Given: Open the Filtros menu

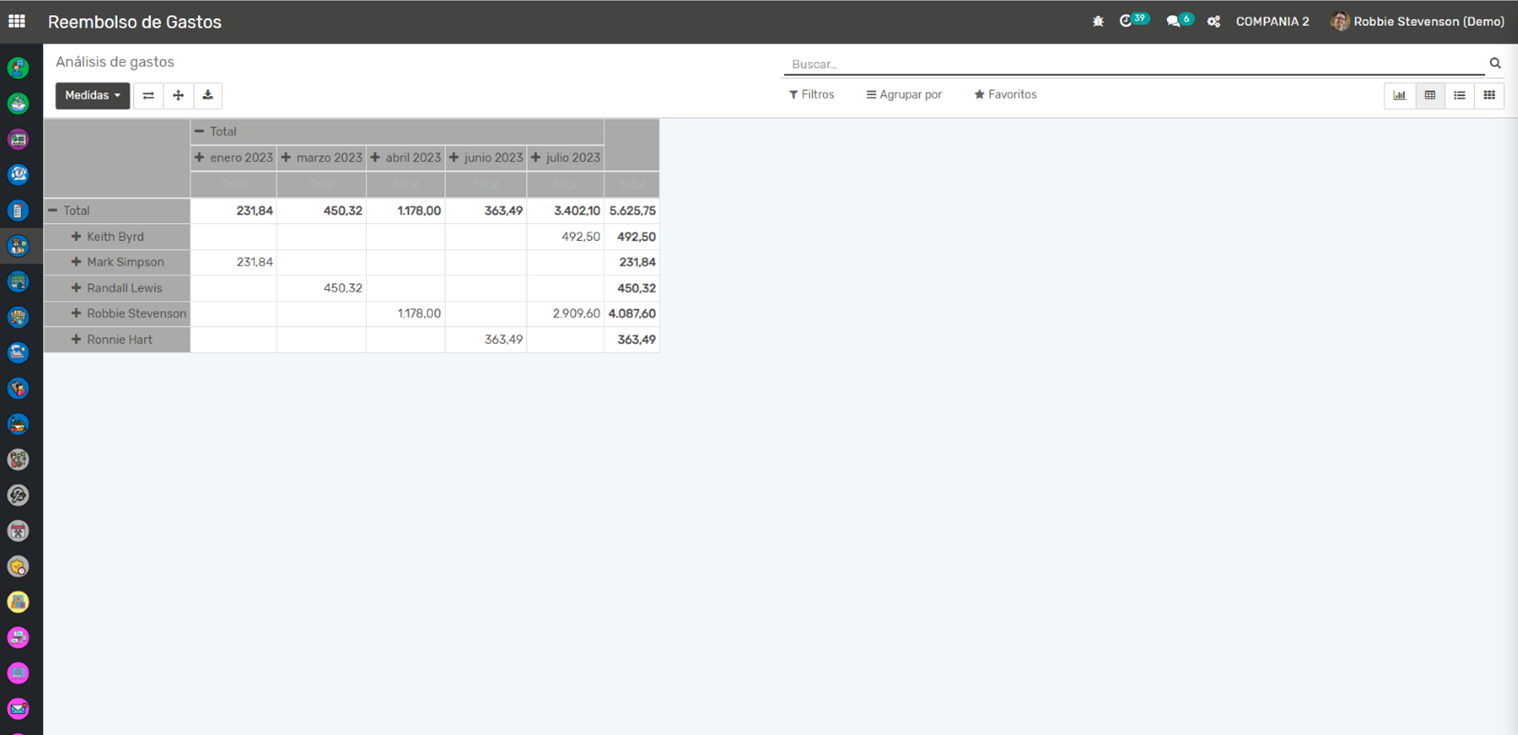Looking at the screenshot, I should tap(811, 95).
